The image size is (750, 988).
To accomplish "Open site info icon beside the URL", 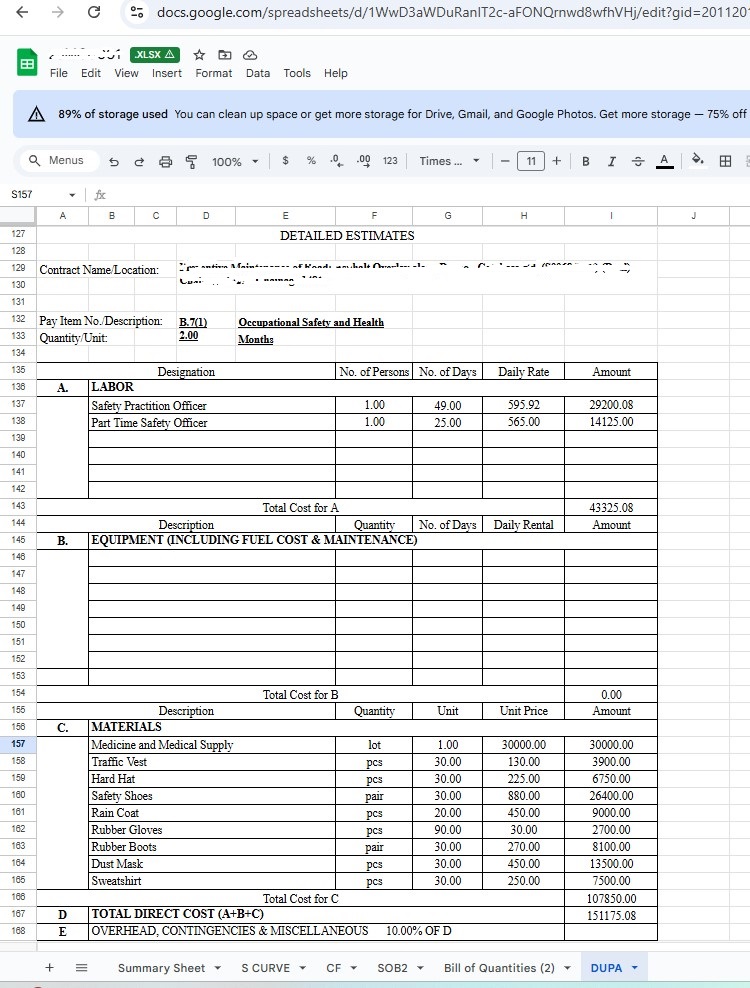I will pyautogui.click(x=136, y=11).
